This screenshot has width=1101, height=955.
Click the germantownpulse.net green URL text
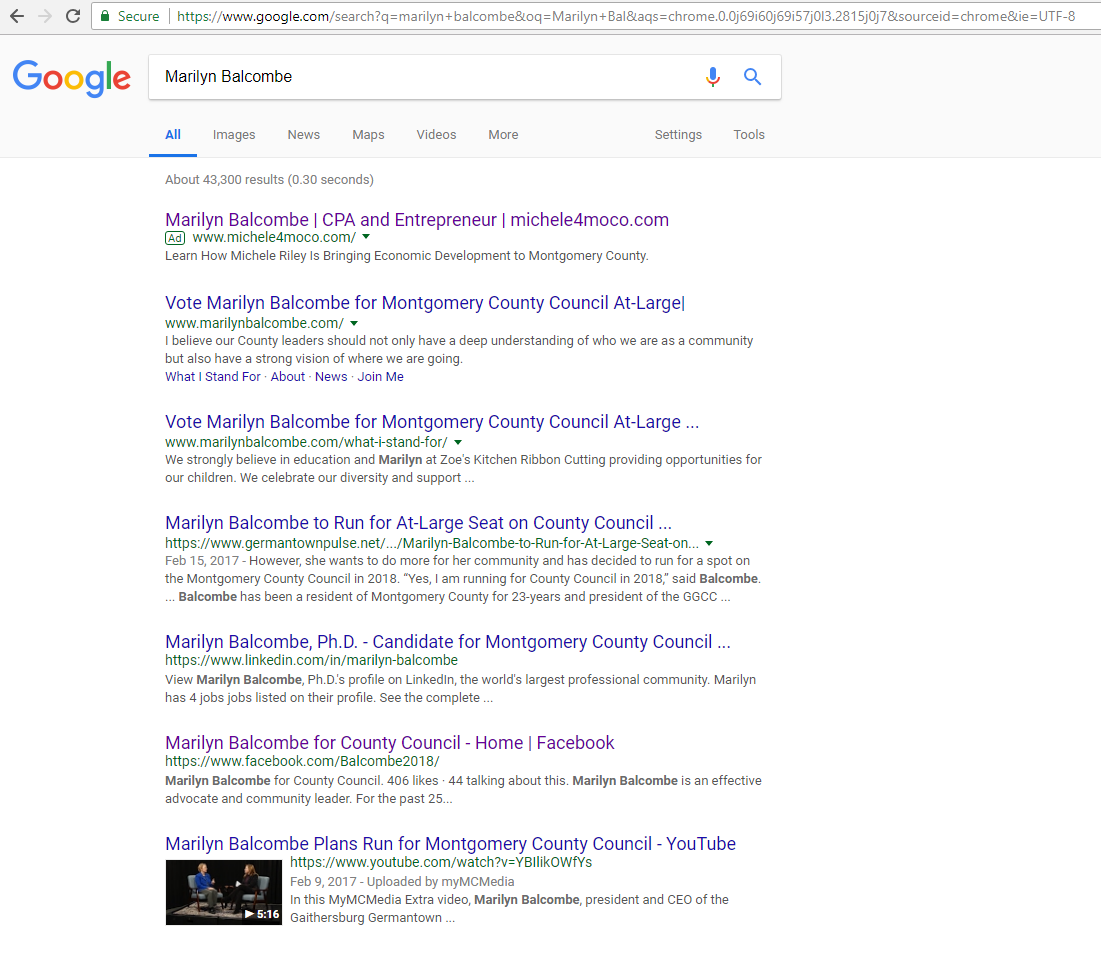coord(432,544)
